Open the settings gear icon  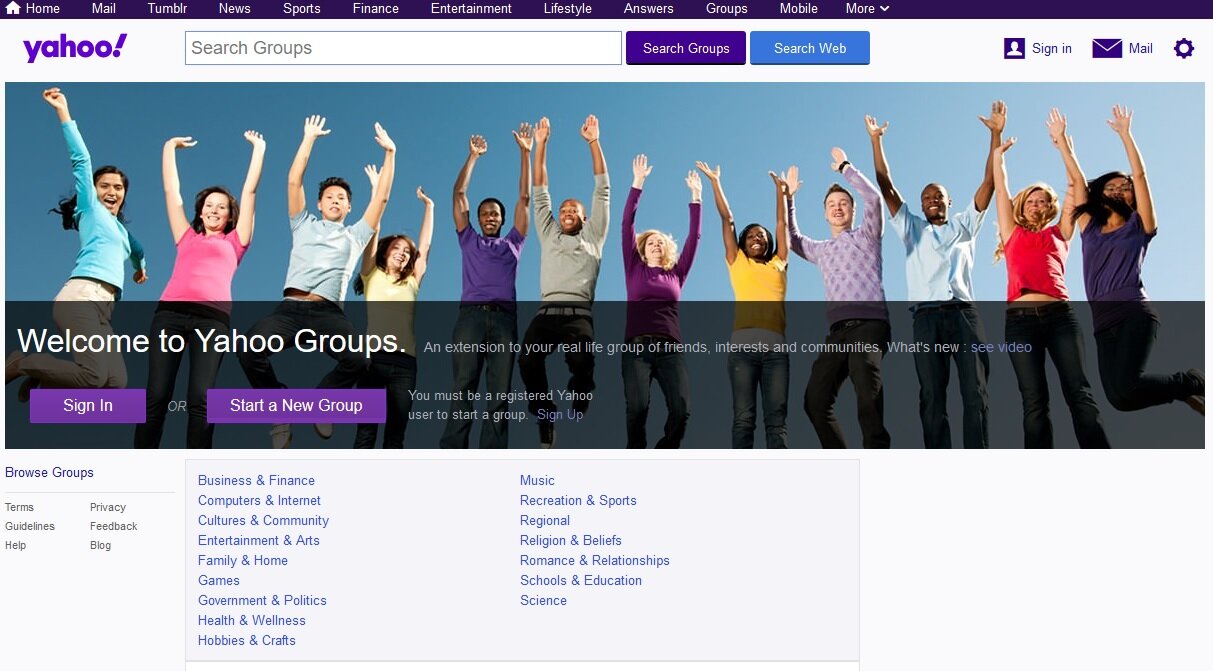pyautogui.click(x=1184, y=48)
